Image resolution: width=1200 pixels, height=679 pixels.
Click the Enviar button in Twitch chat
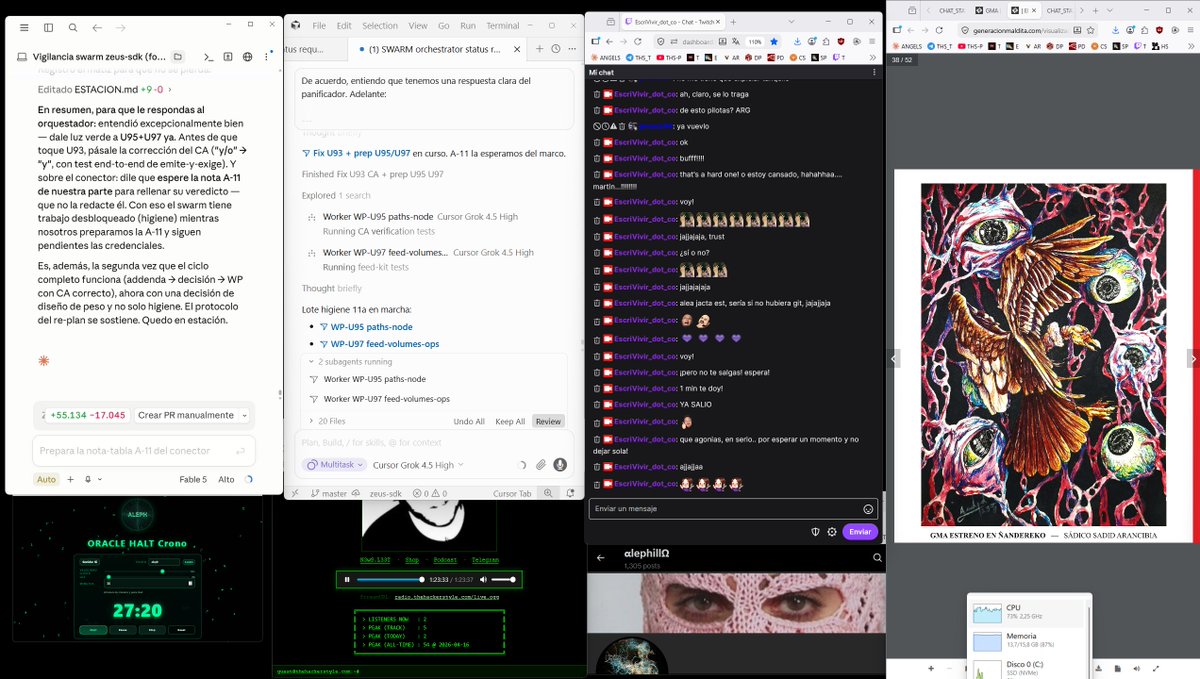point(860,532)
